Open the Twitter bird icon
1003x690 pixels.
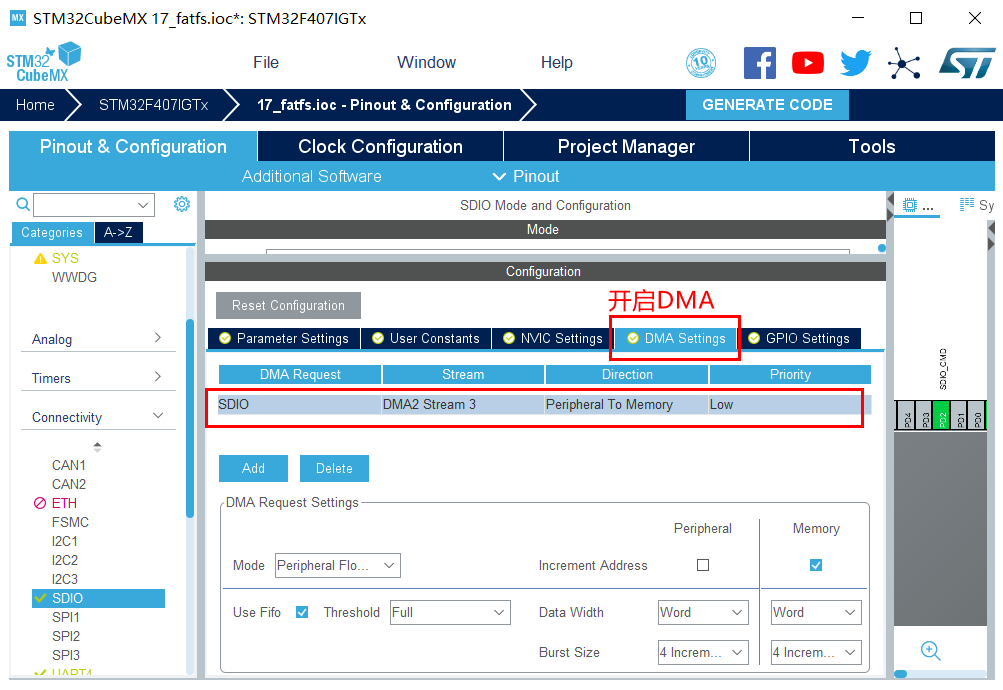[855, 63]
